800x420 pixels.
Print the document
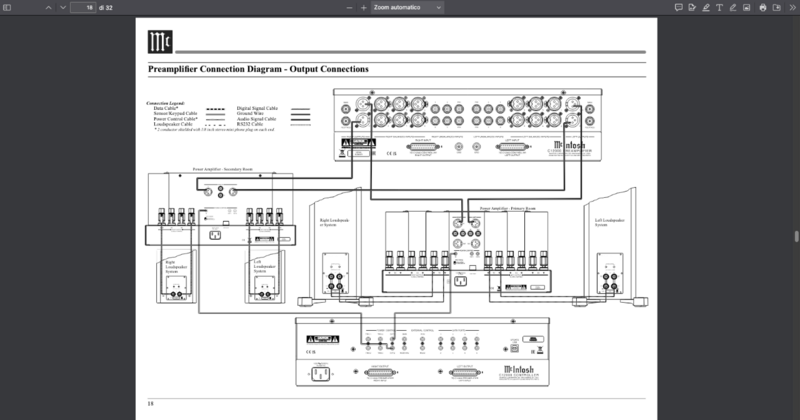point(763,8)
